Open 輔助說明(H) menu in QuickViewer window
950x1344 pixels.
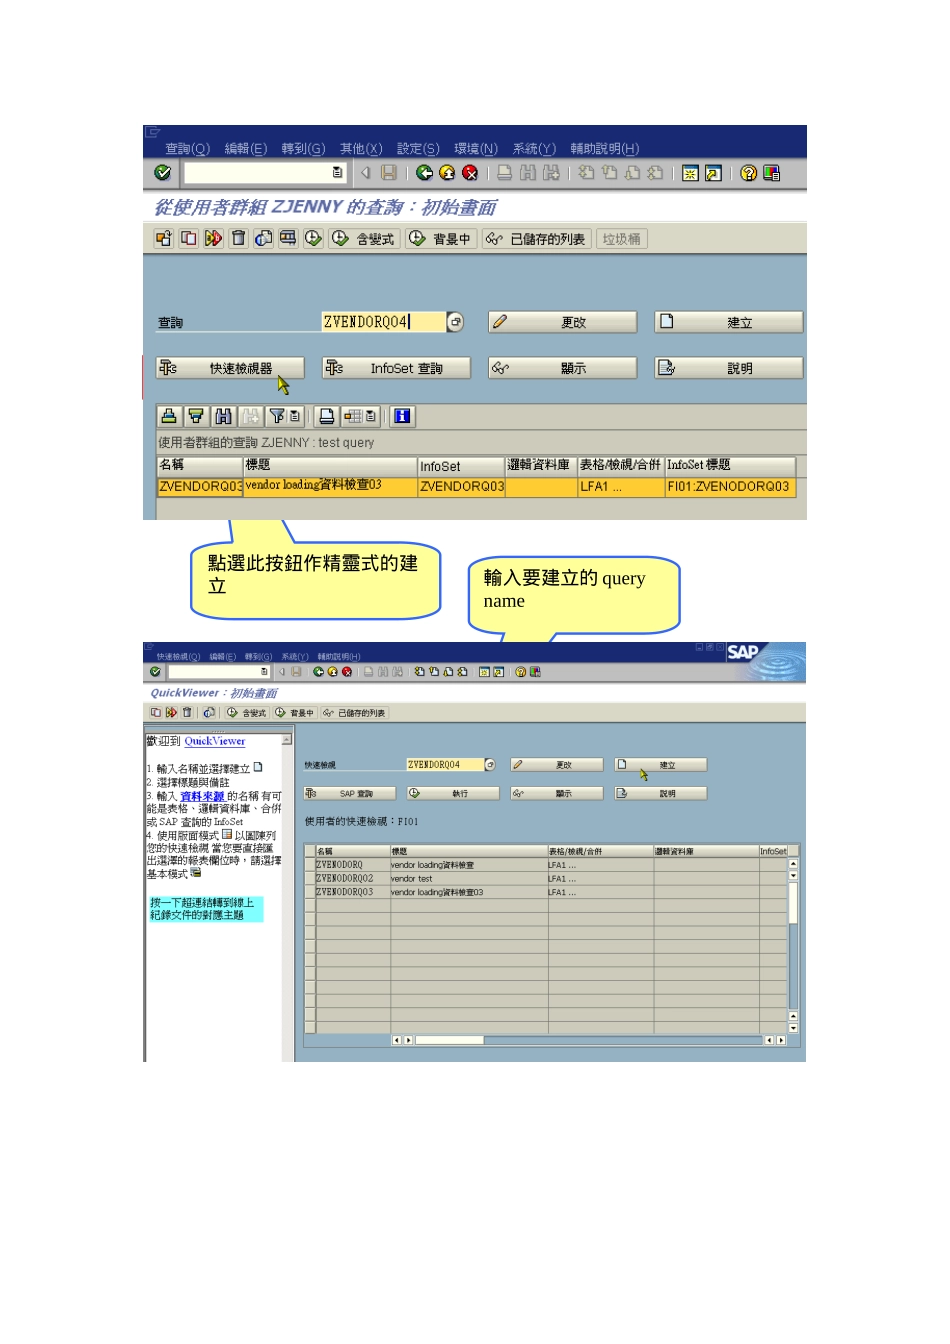click(x=339, y=657)
